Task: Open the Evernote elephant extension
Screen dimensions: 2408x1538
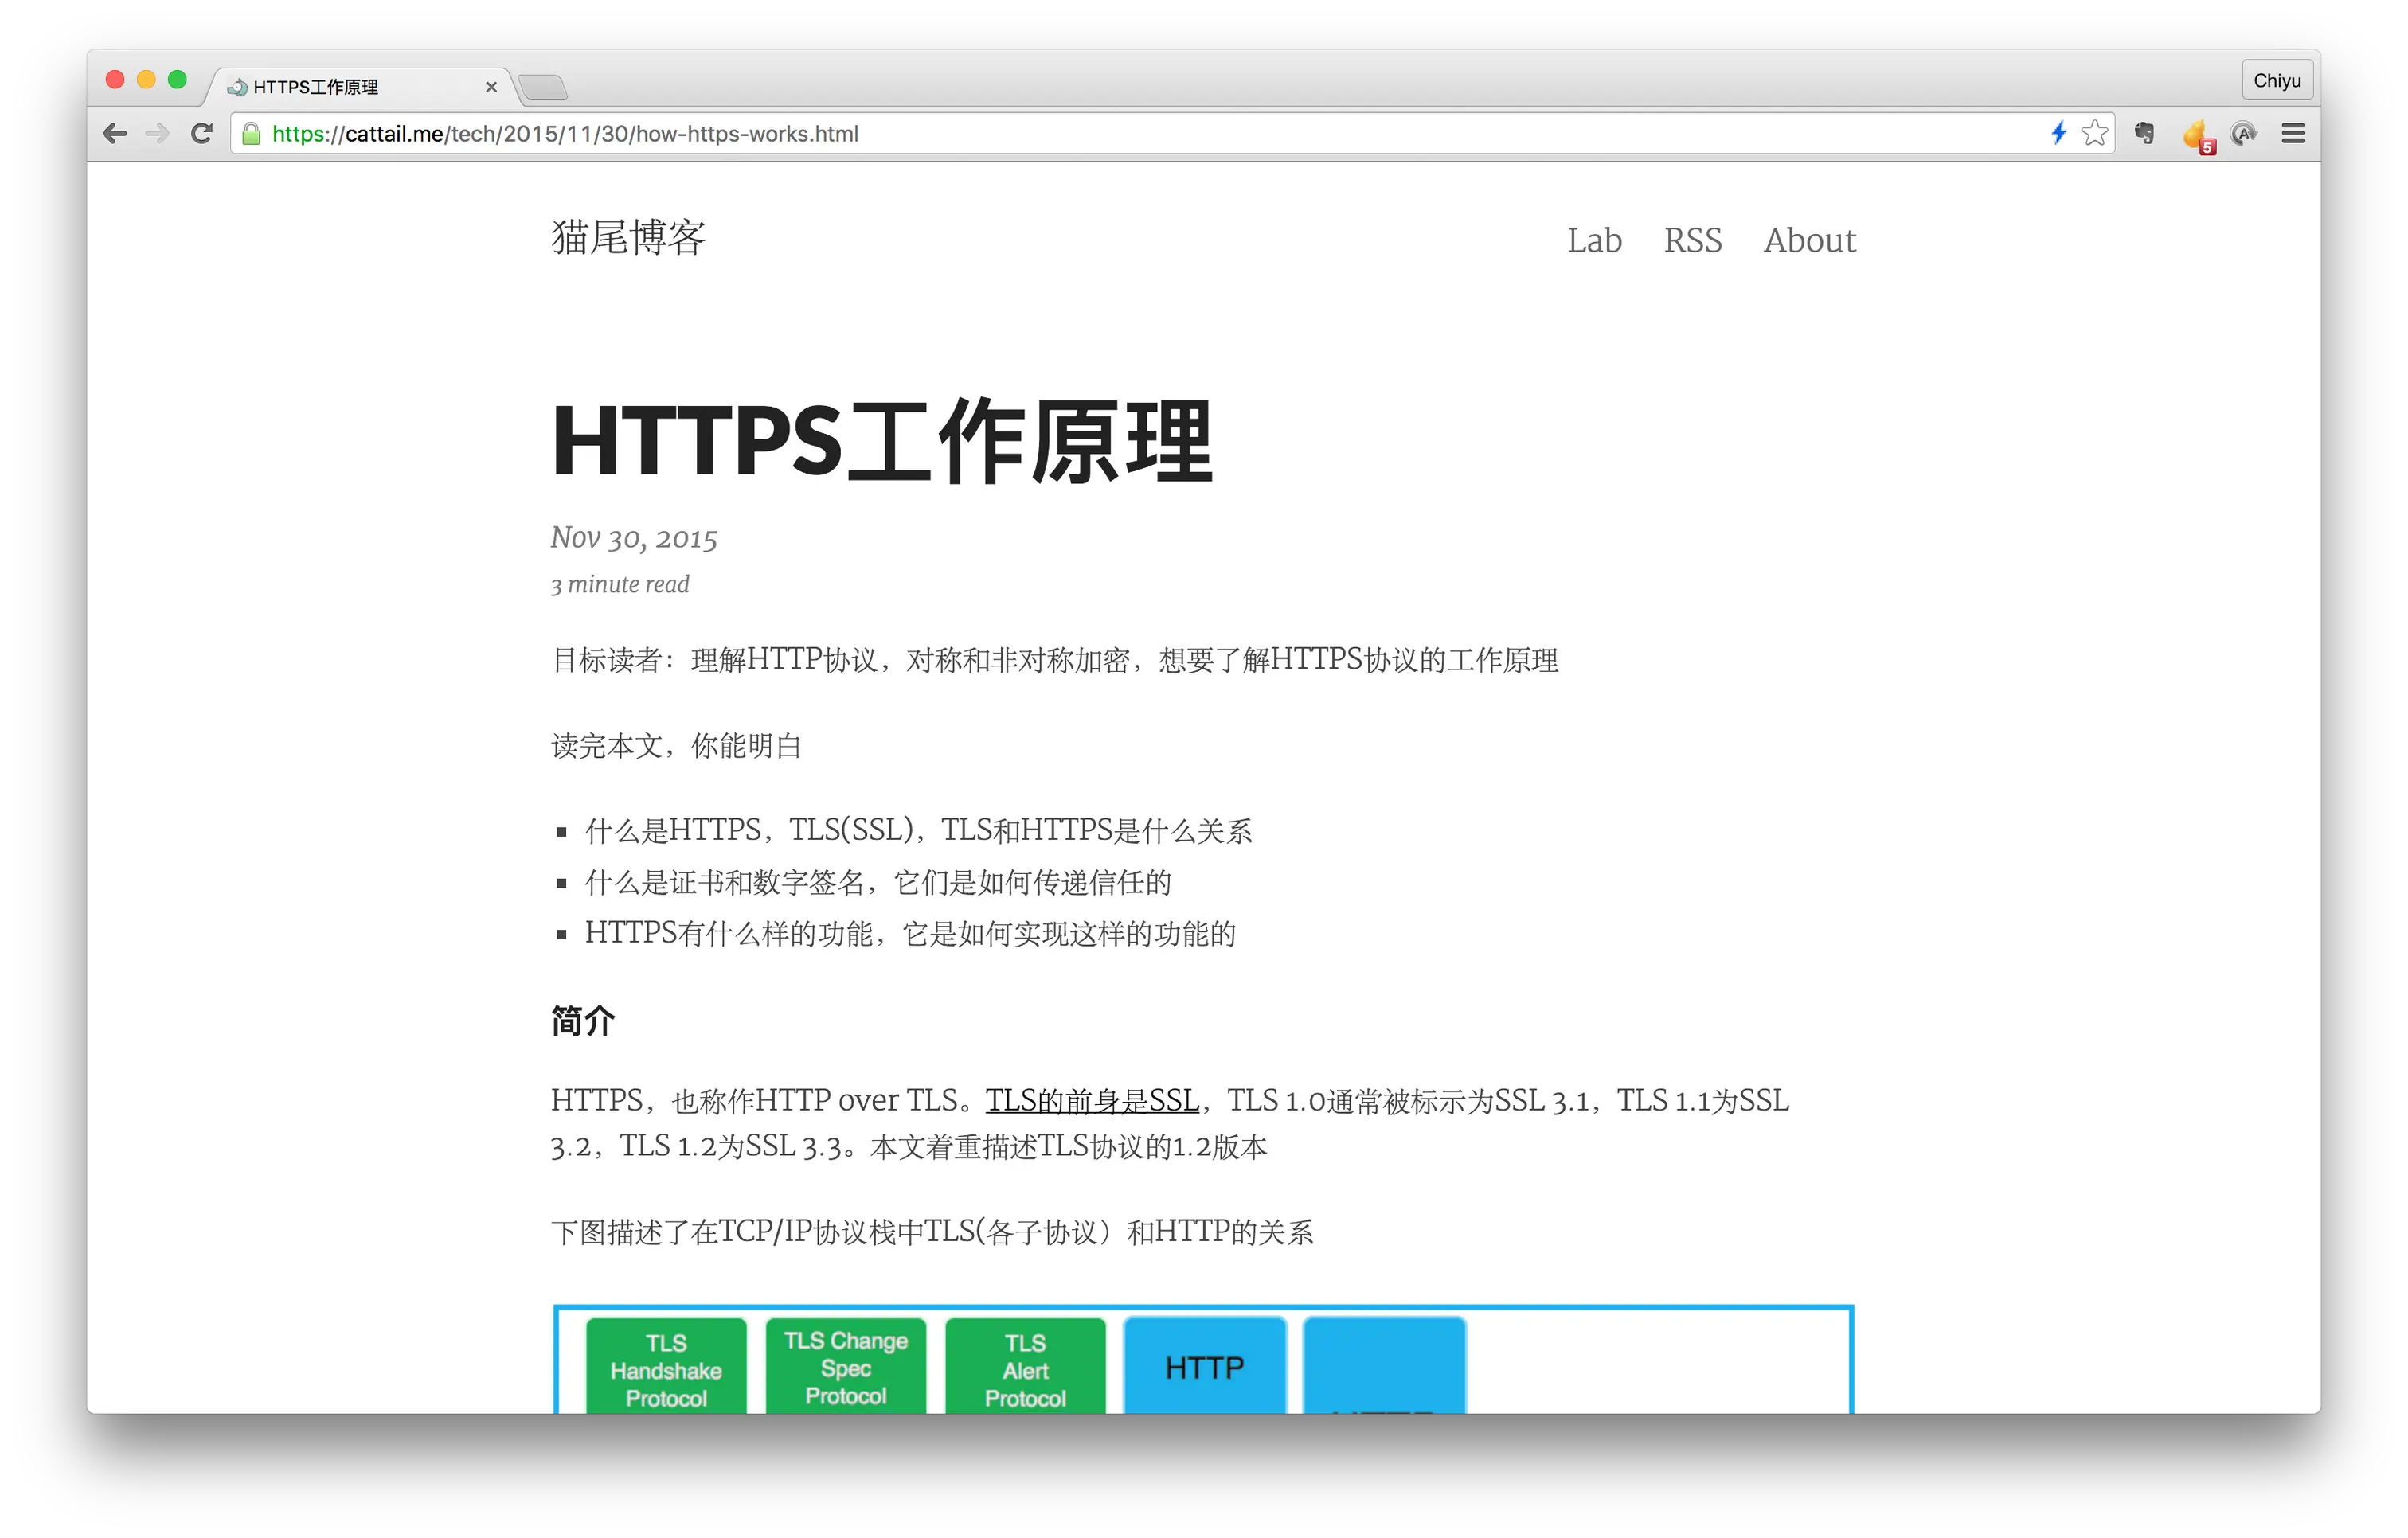Action: [x=2144, y=133]
